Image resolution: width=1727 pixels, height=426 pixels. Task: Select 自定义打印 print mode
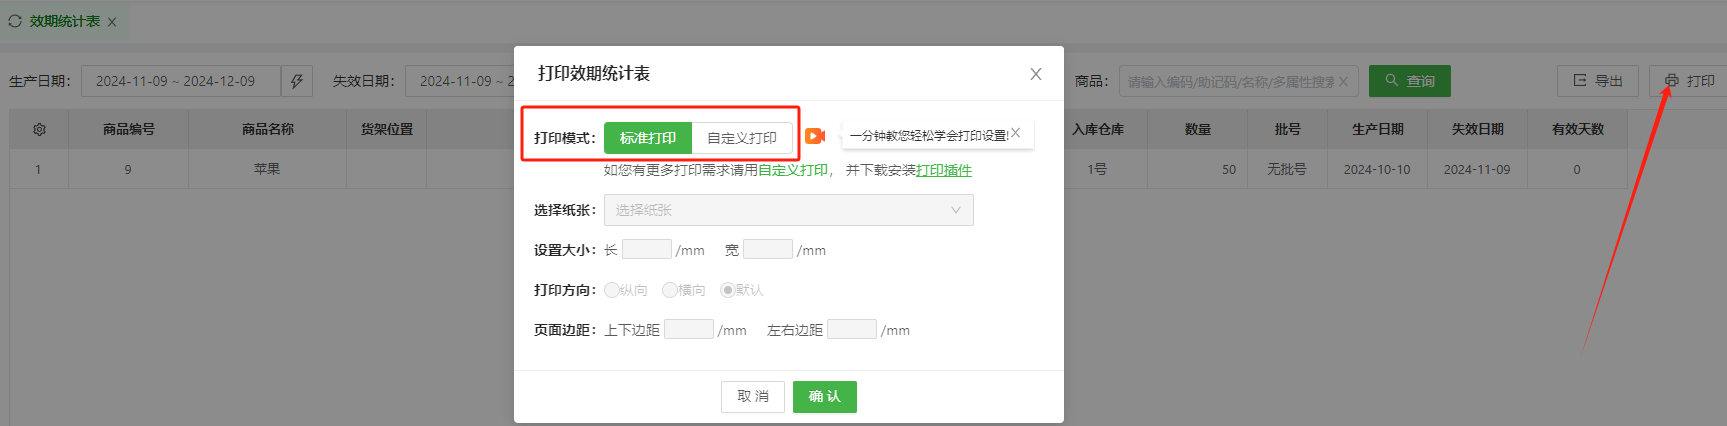[742, 138]
